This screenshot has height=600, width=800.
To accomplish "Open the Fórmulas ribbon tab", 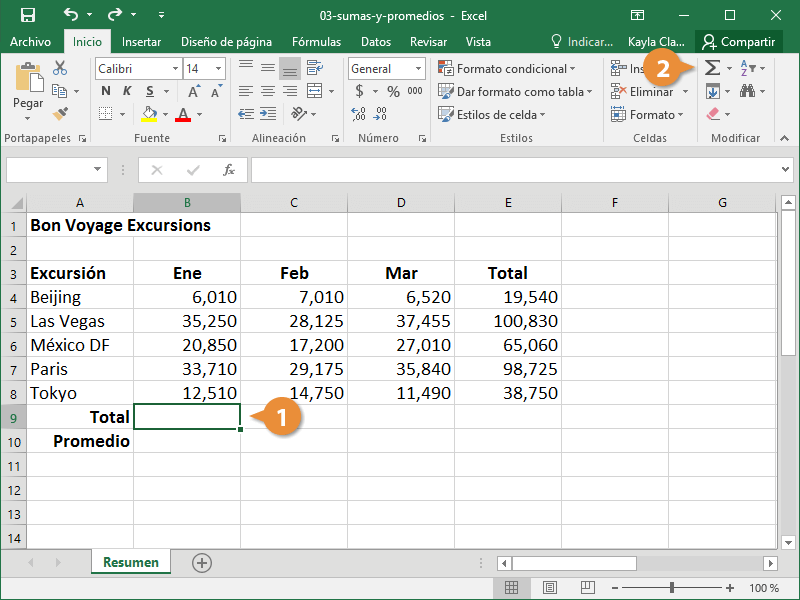I will [x=316, y=42].
